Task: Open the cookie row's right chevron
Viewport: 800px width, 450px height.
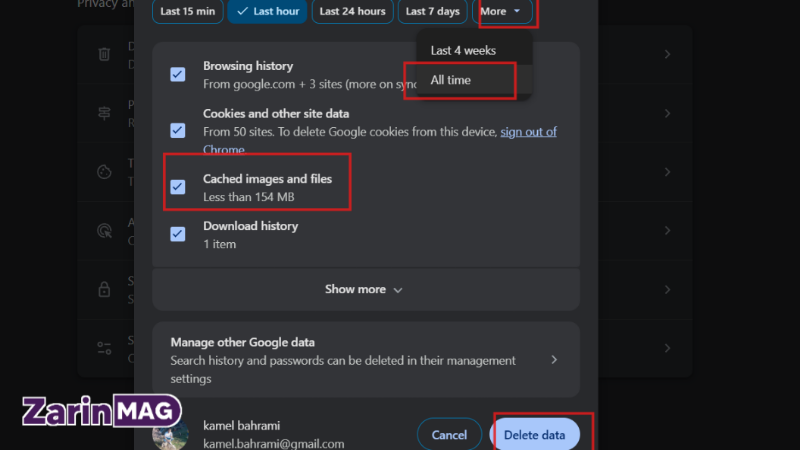Action: (667, 172)
